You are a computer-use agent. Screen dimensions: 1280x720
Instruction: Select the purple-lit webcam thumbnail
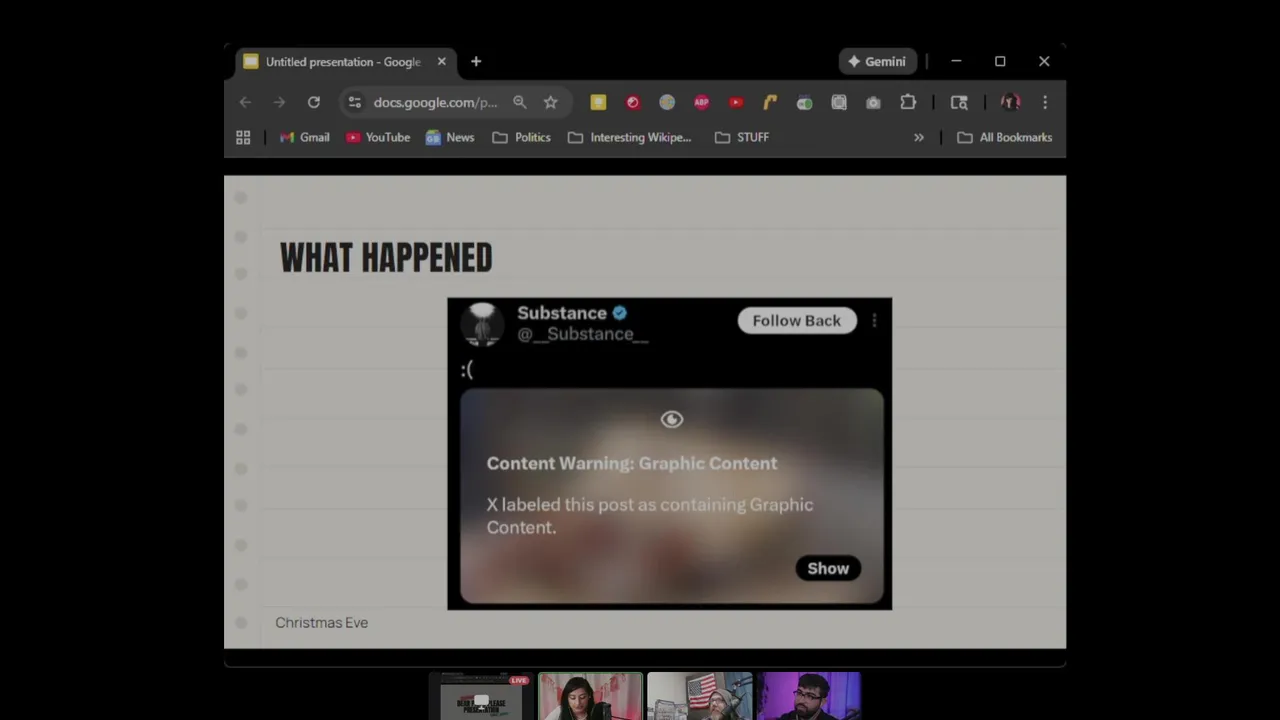click(808, 696)
